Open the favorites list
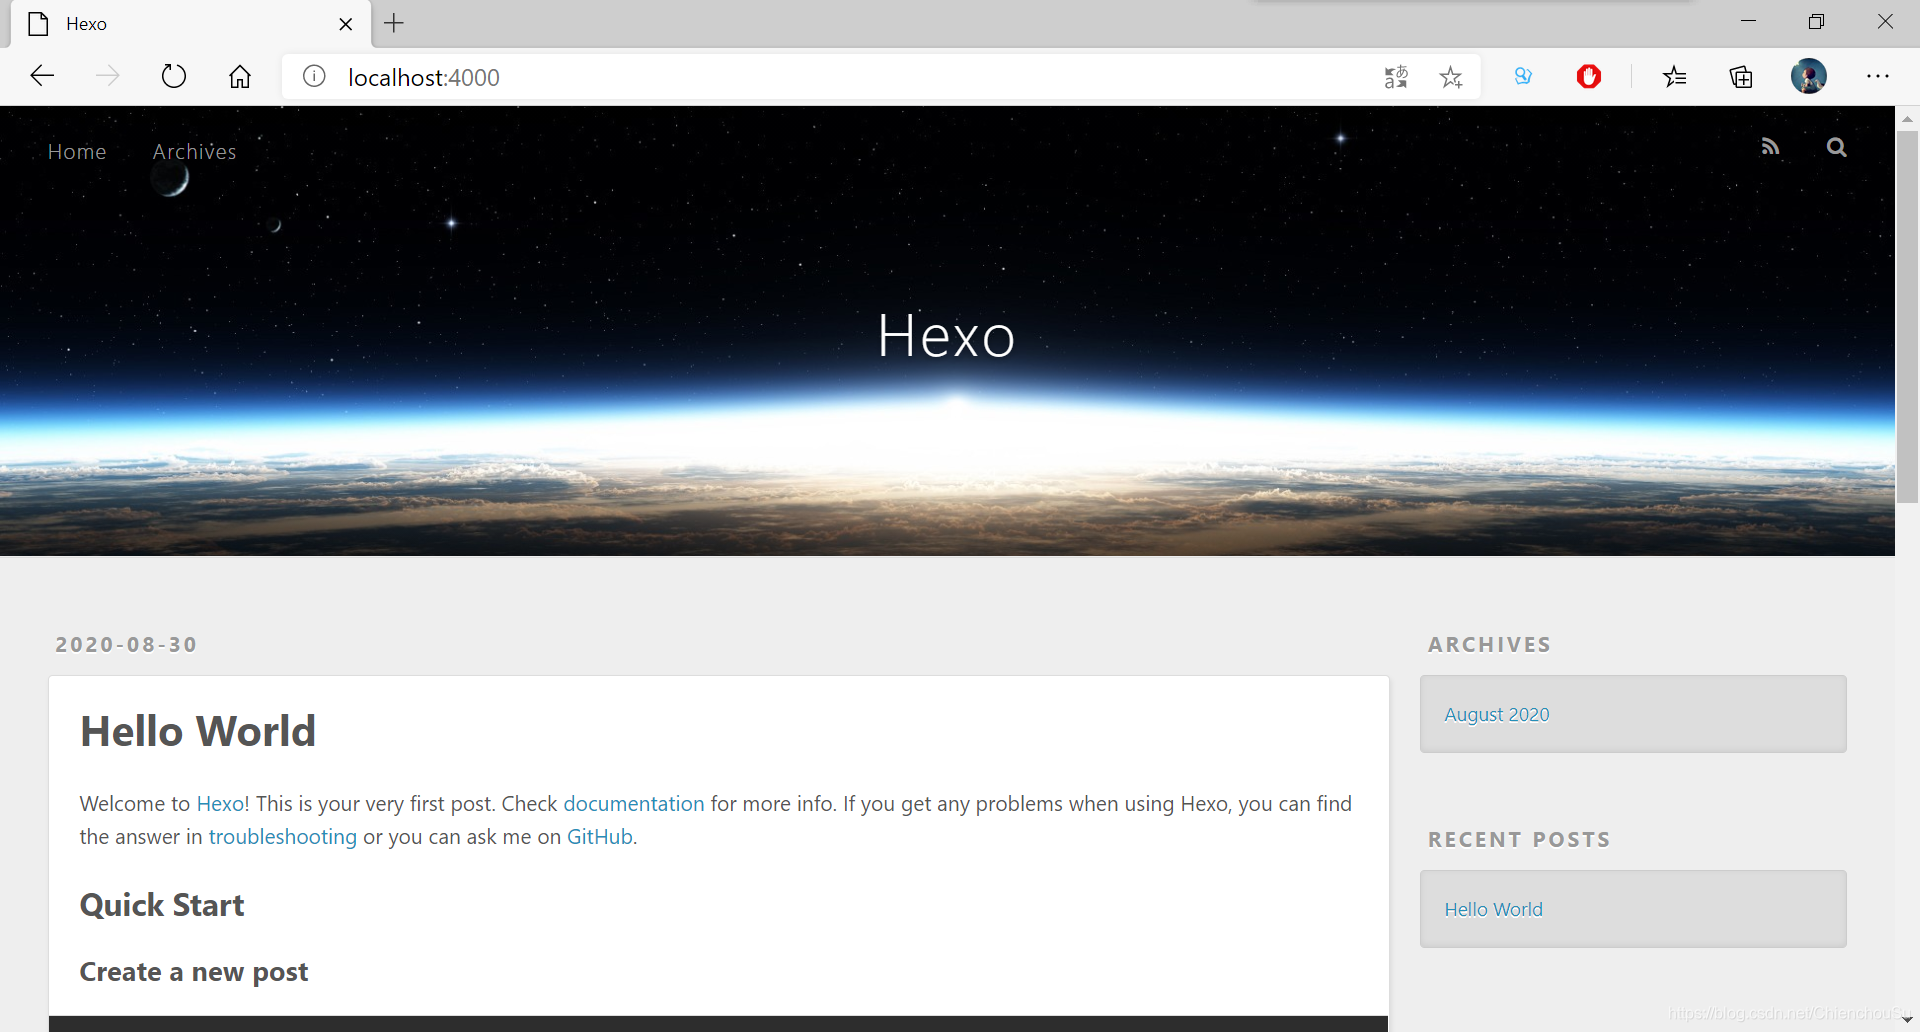This screenshot has height=1032, width=1920. click(x=1675, y=76)
